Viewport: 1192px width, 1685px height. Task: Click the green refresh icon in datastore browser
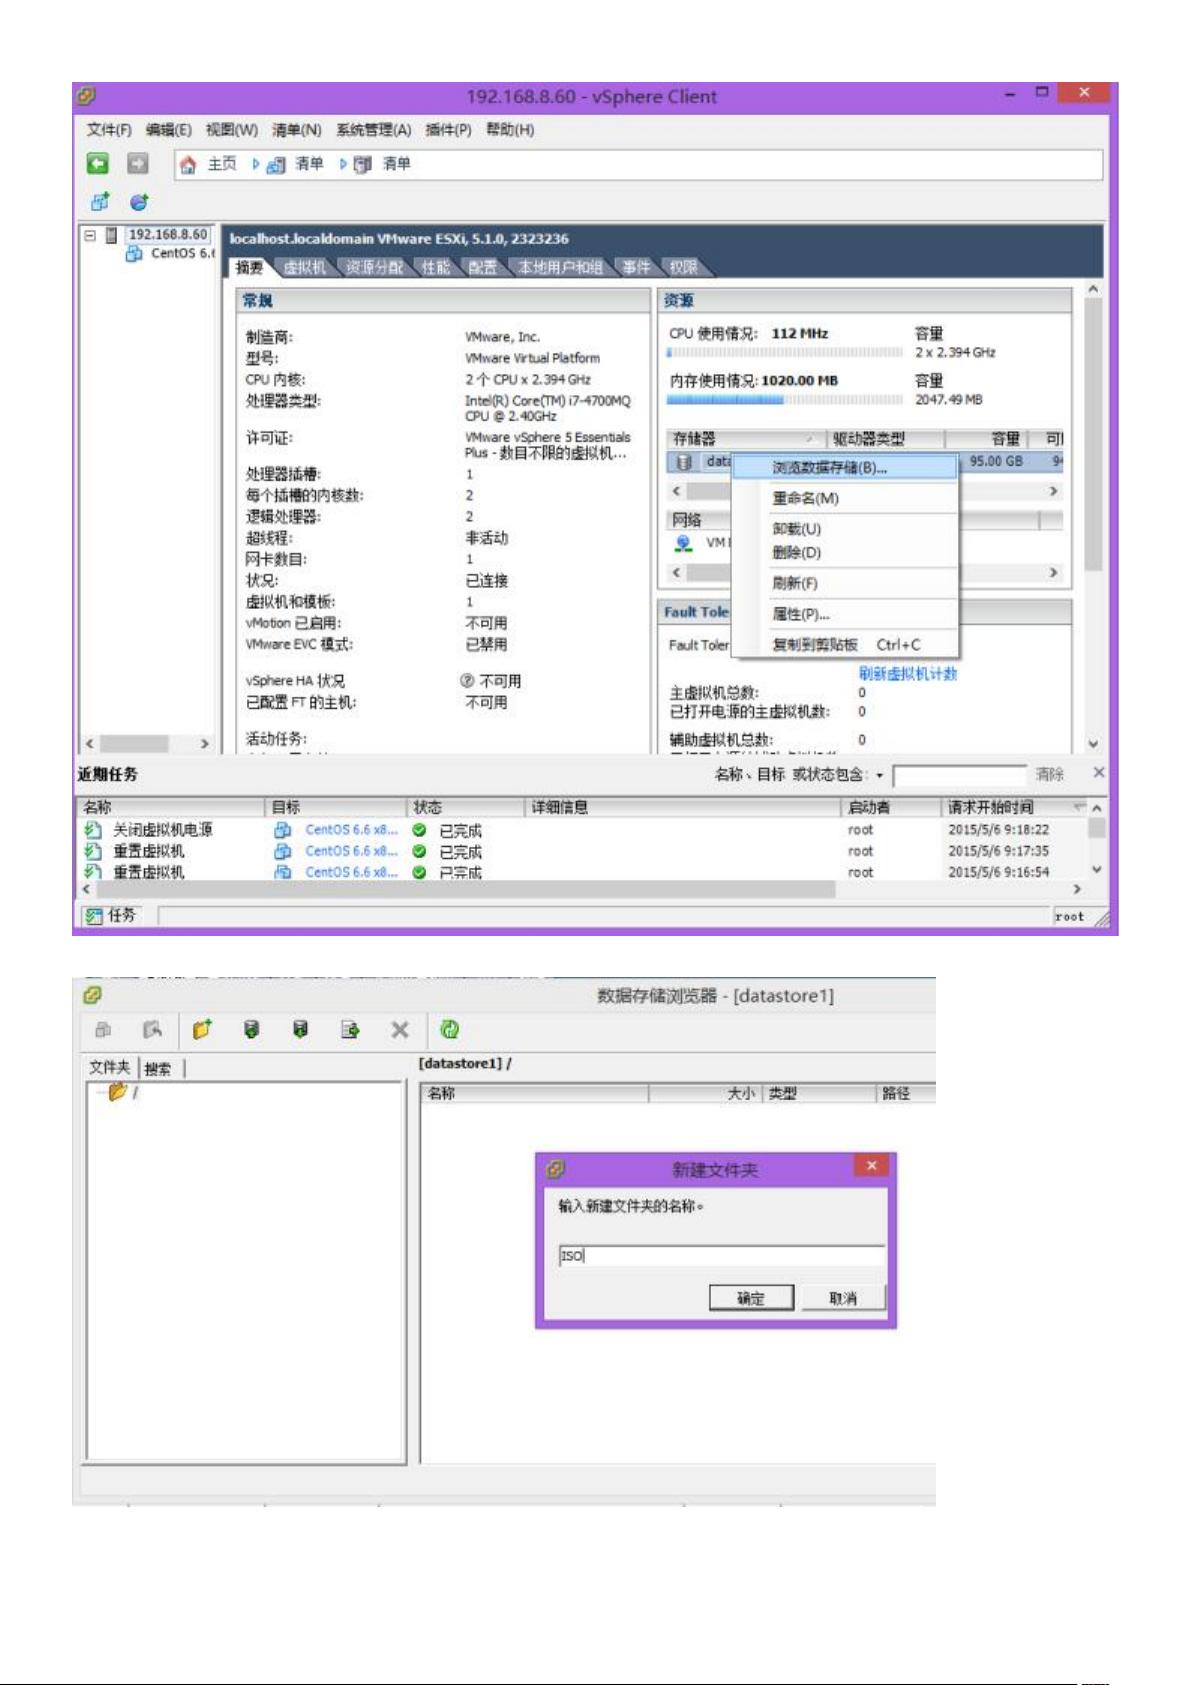coord(450,1029)
